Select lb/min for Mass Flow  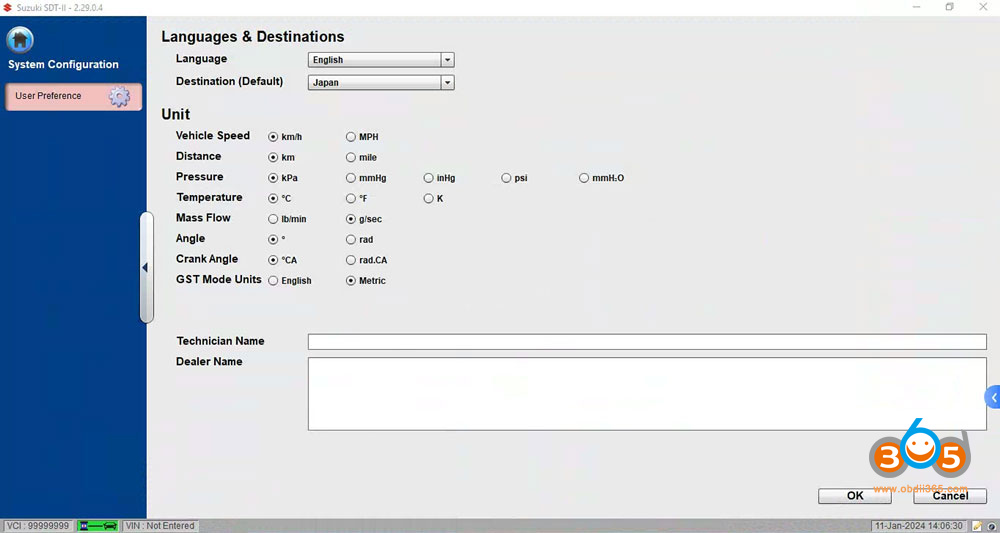click(x=273, y=219)
